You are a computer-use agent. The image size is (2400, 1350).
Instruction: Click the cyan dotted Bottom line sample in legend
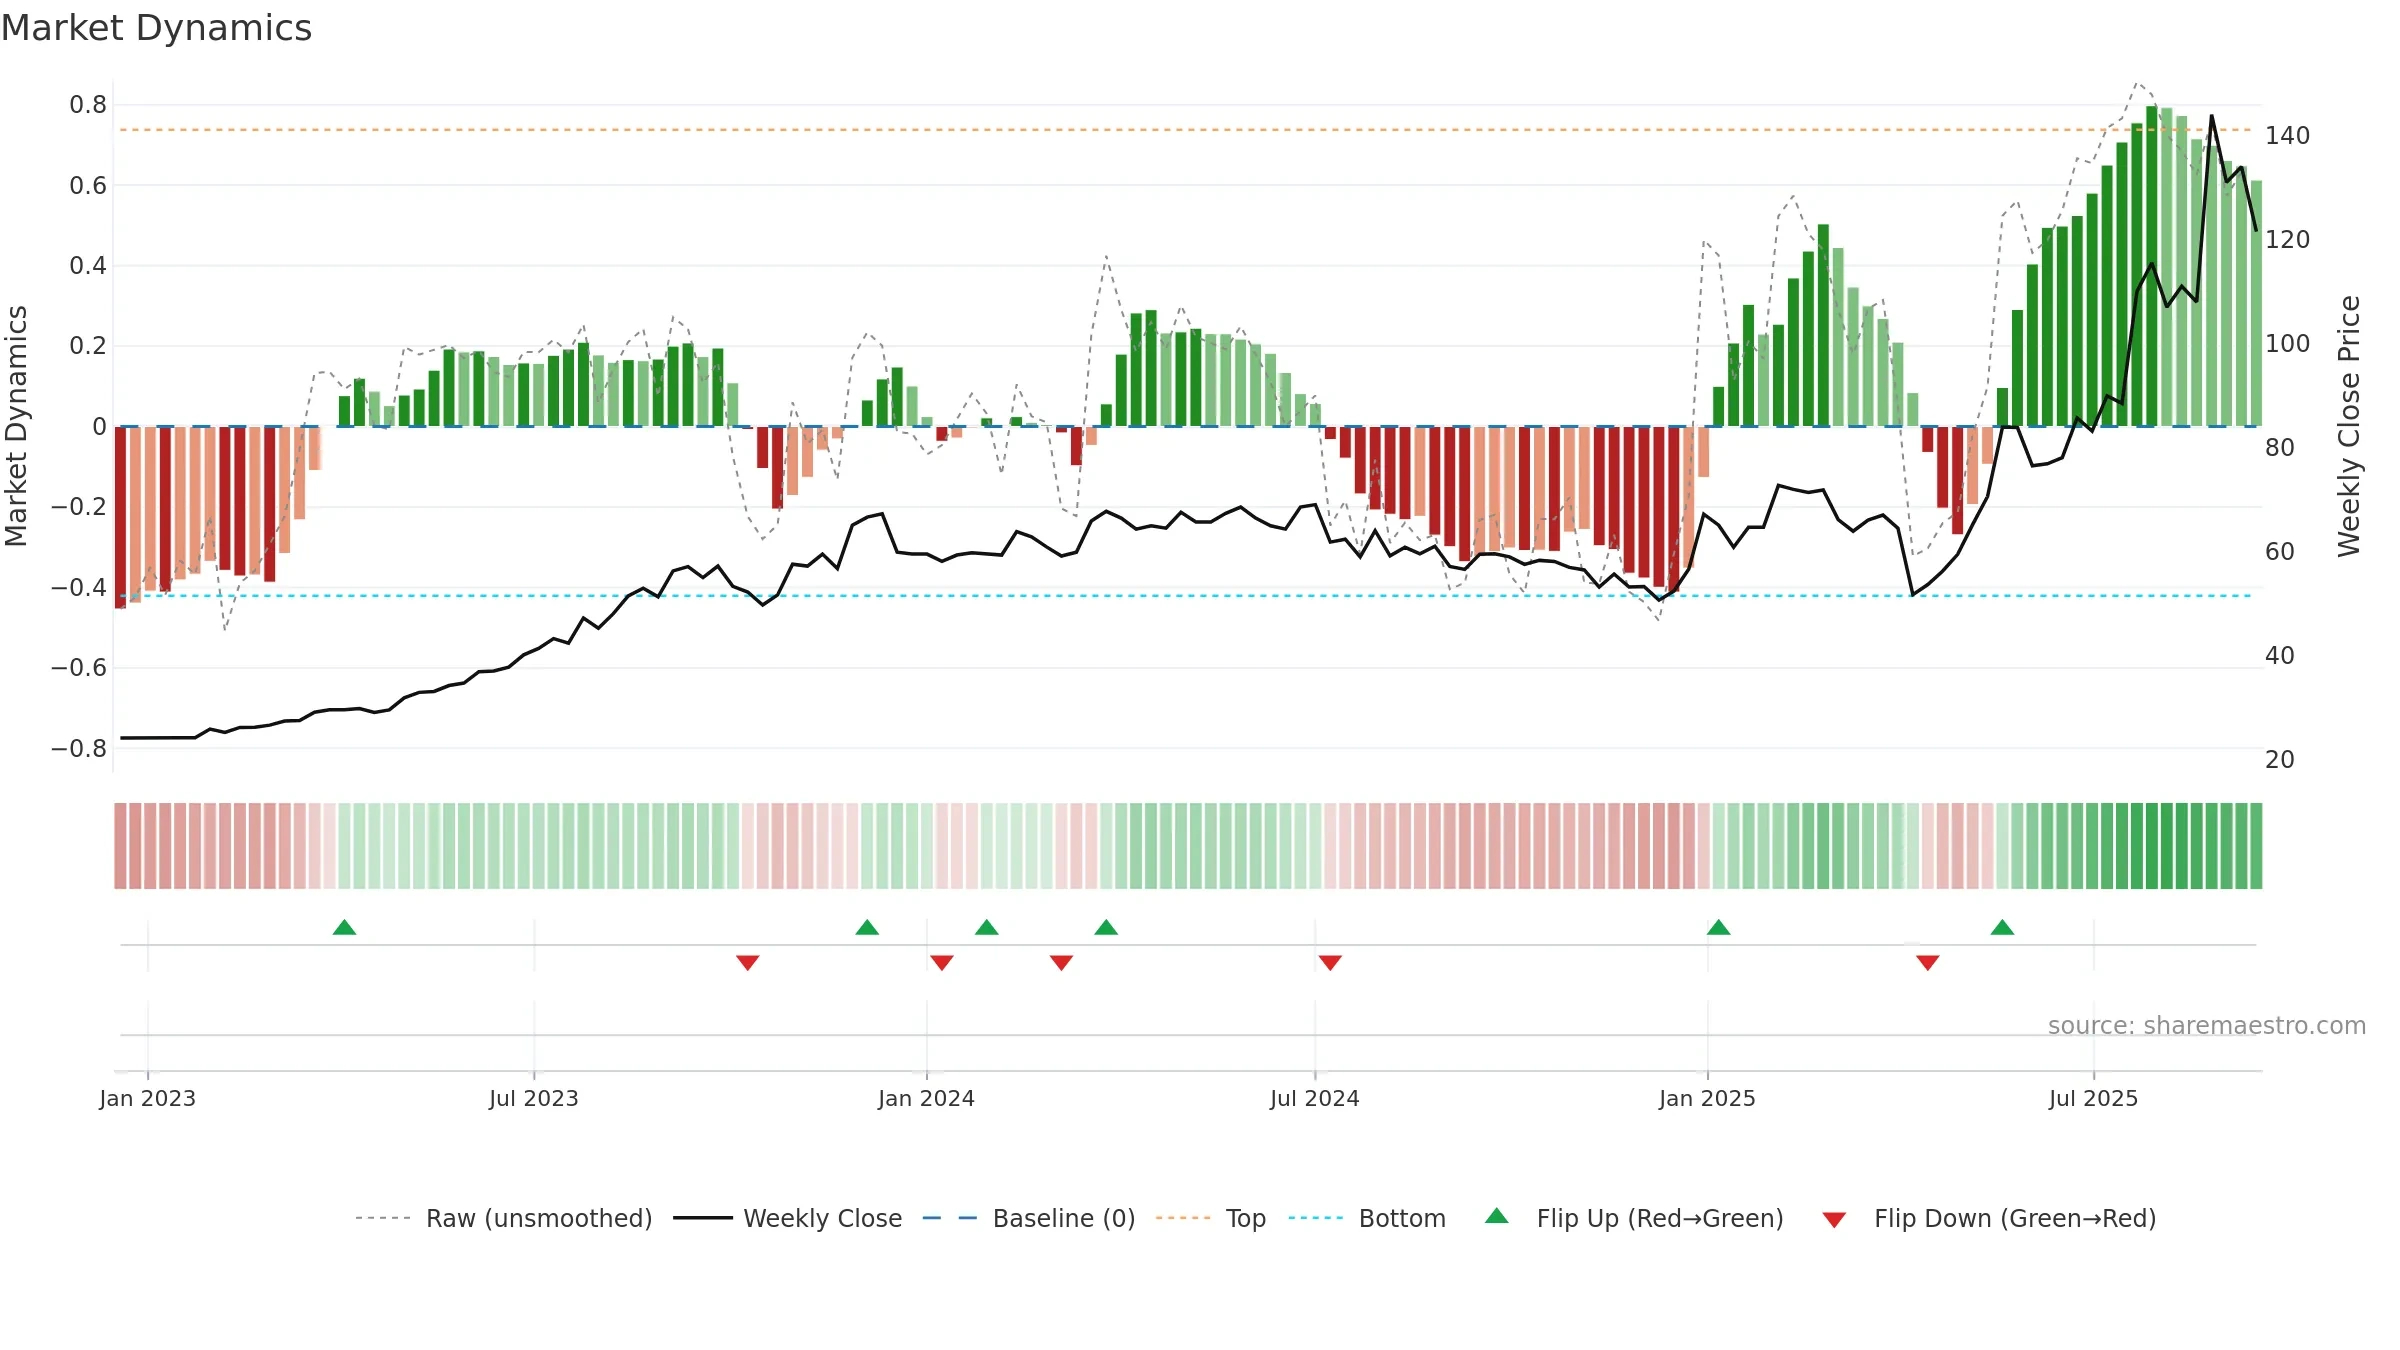[x=1316, y=1218]
